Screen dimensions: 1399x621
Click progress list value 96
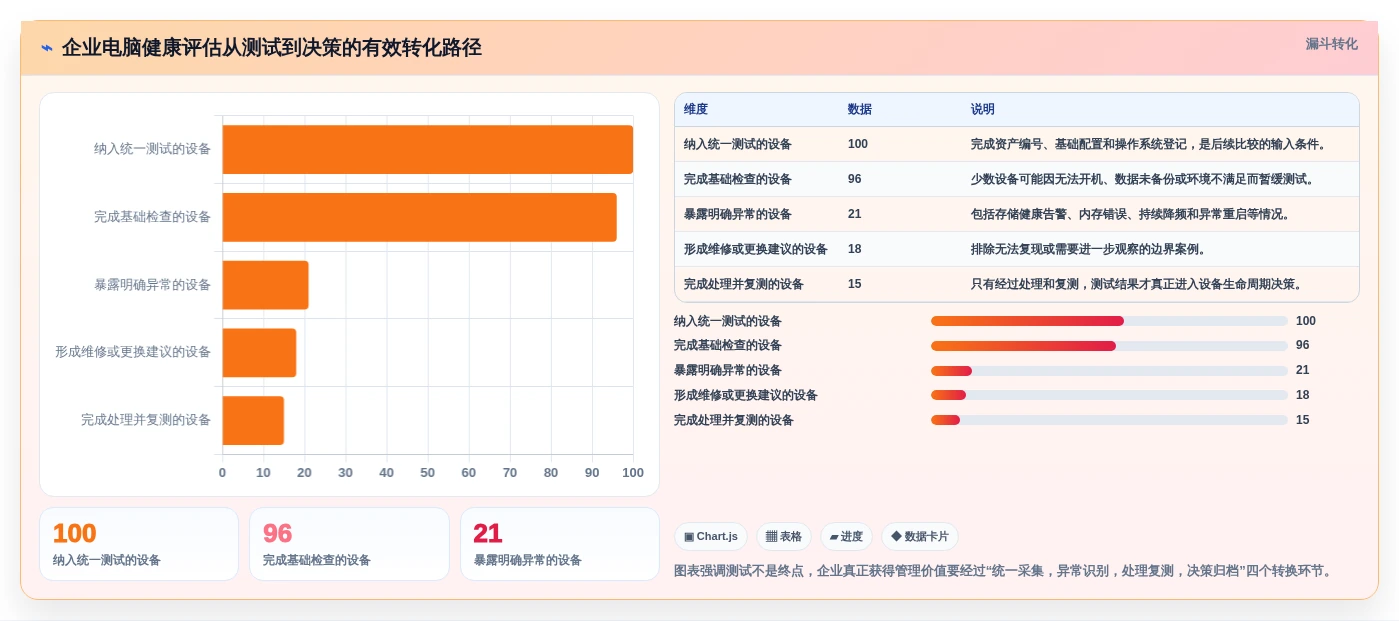pos(1303,346)
